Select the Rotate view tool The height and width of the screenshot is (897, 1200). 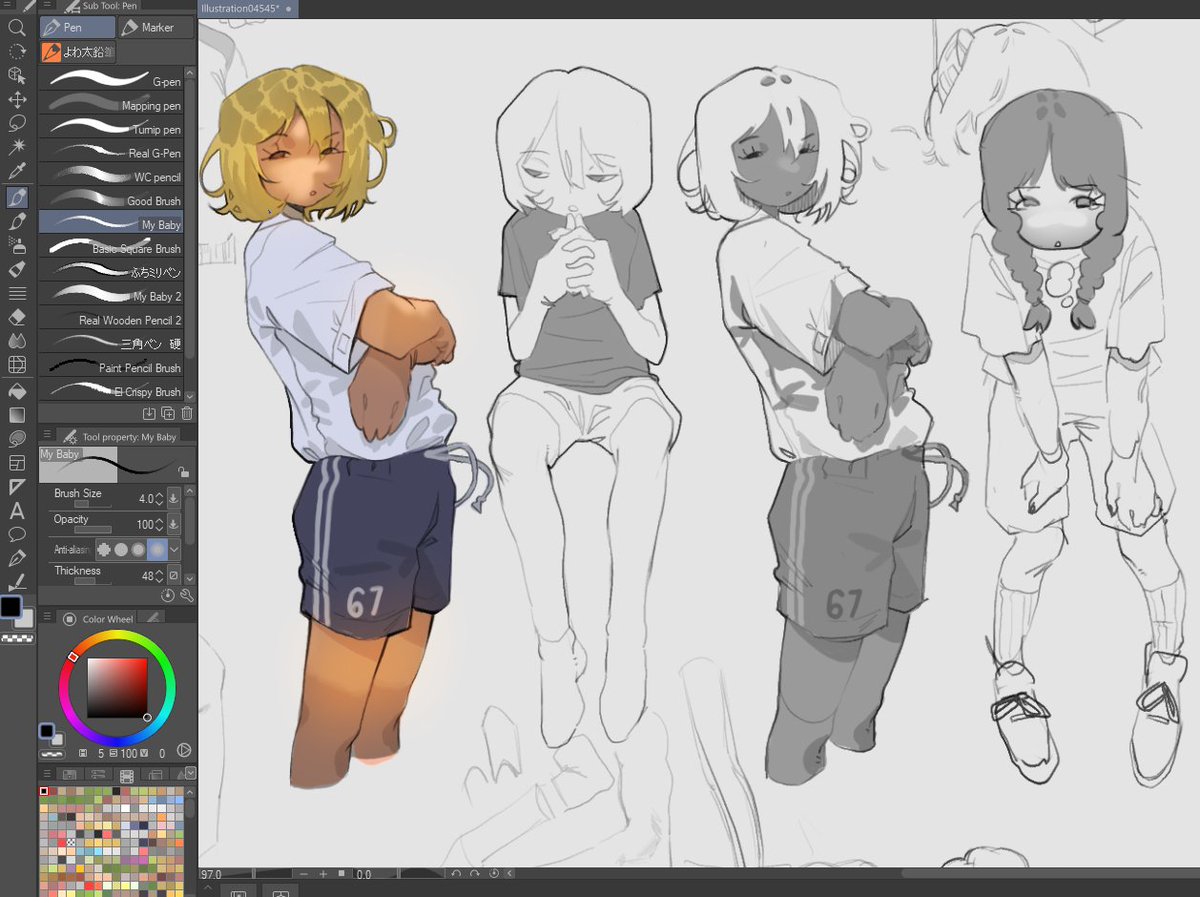coord(17,51)
